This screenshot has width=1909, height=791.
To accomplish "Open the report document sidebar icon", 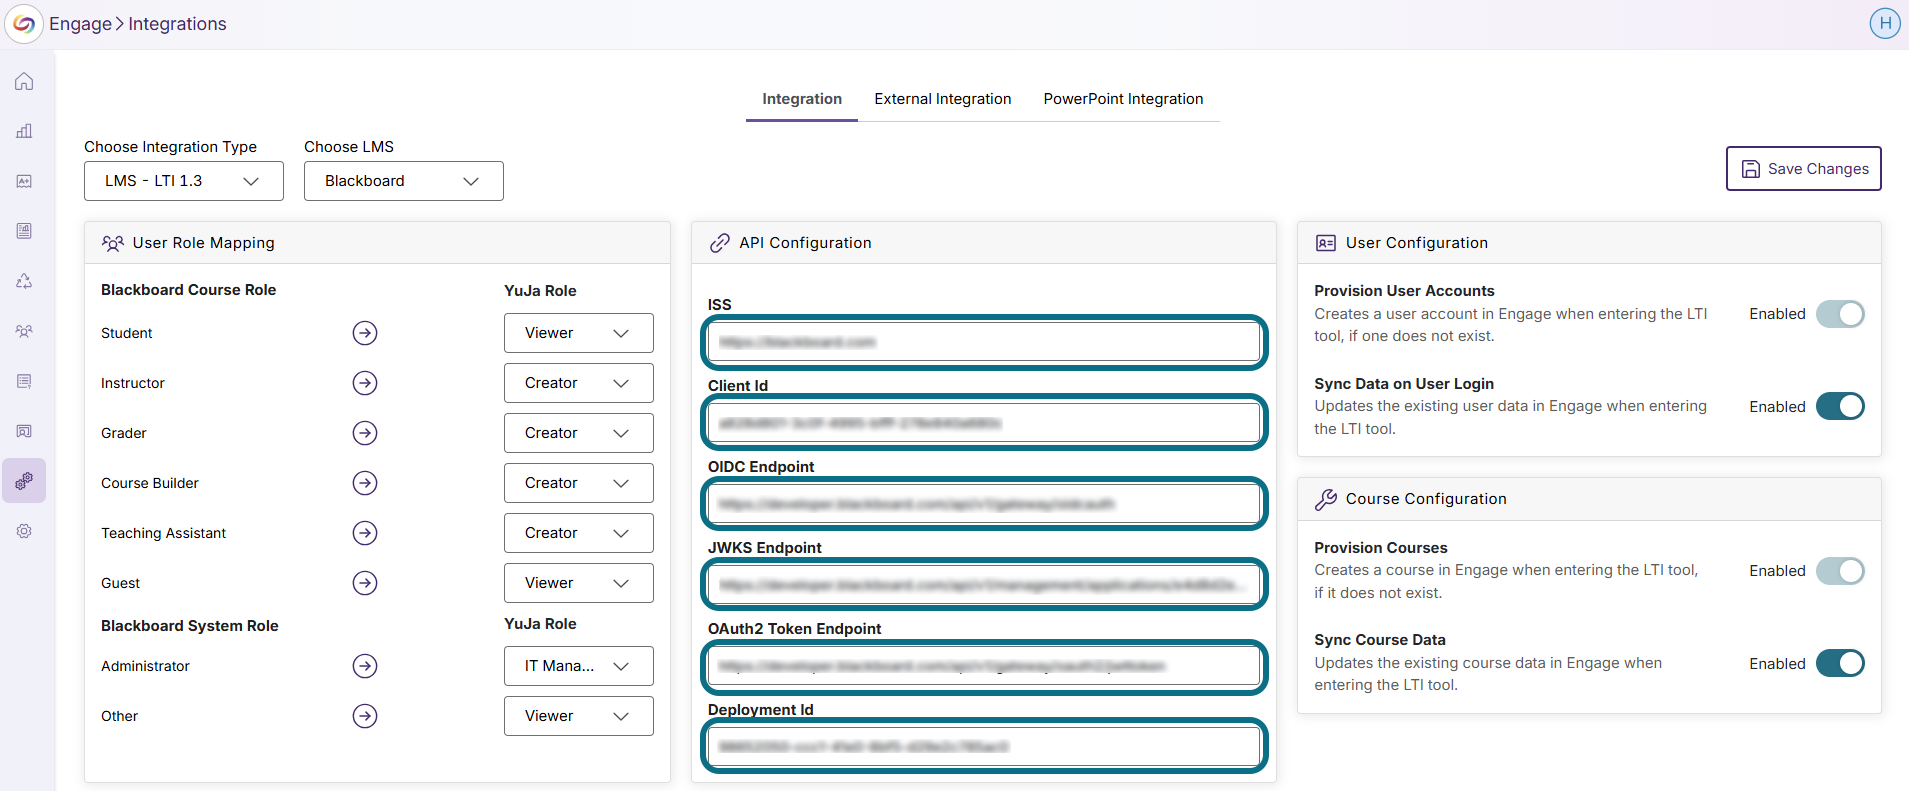I will tap(24, 231).
